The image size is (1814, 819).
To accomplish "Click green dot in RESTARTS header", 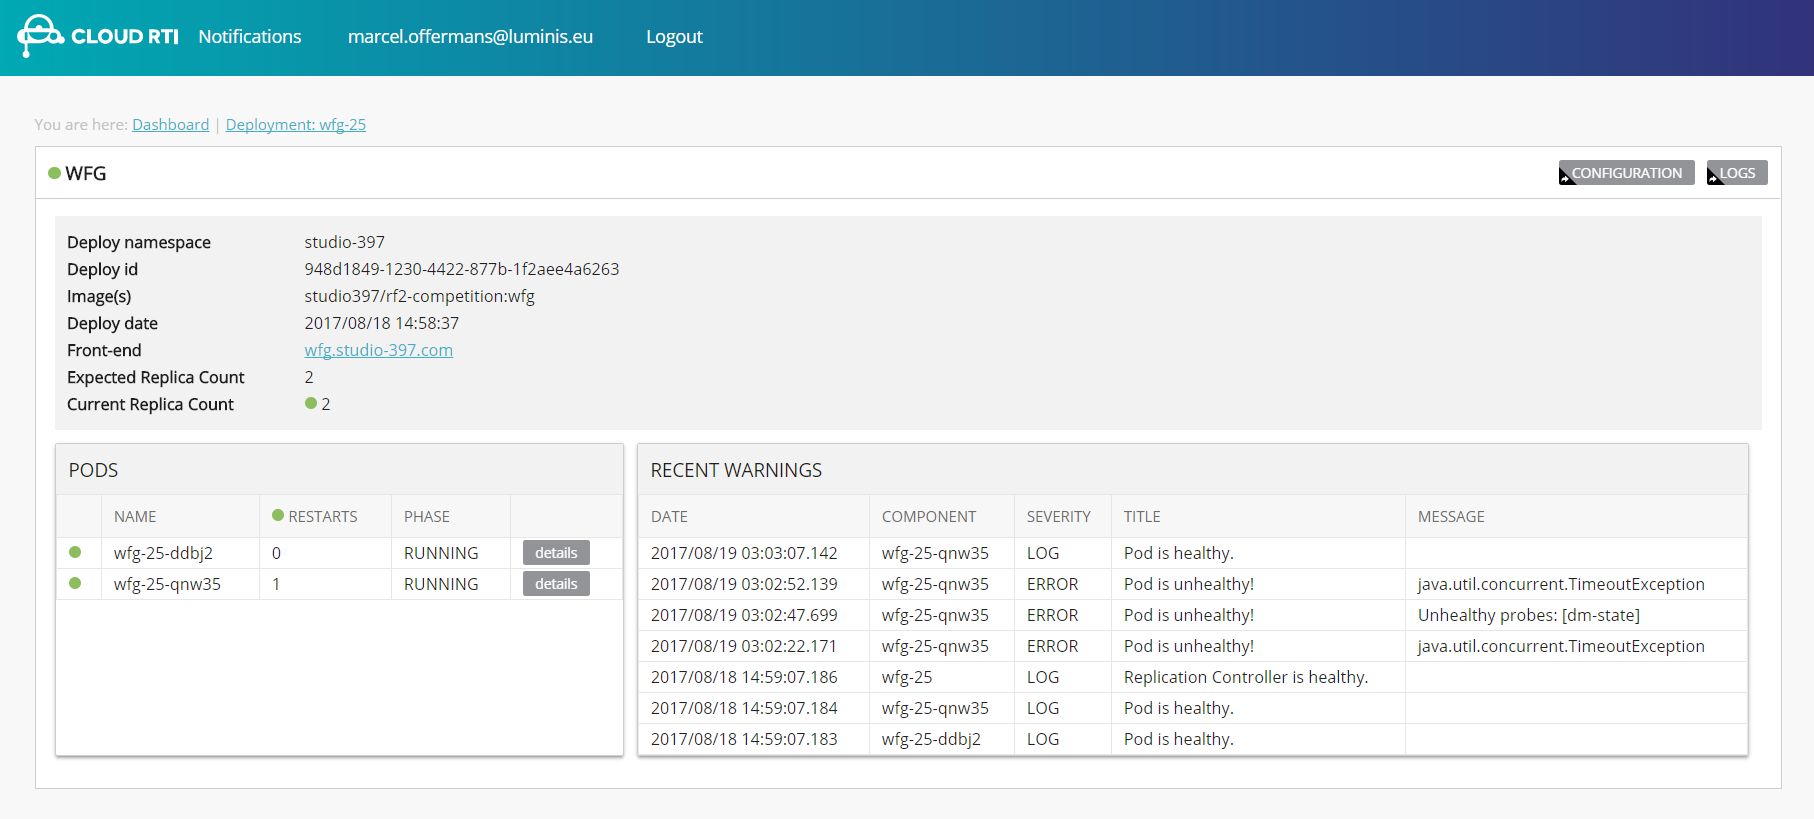I will tap(278, 515).
